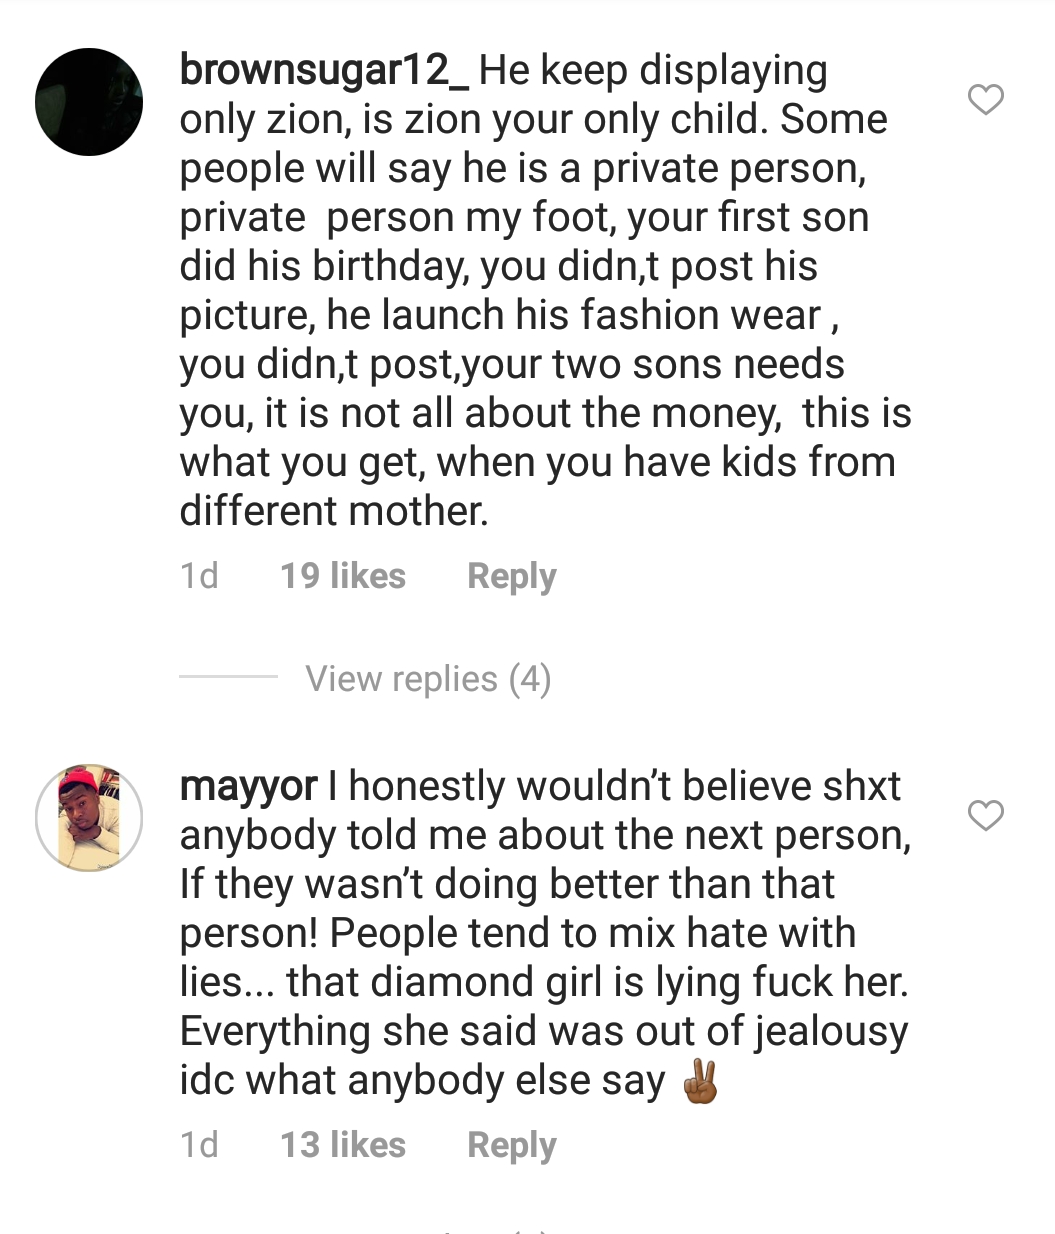1055x1234 pixels.
Task: Tap the 'People tend to mix hate with' line
Action: point(518,934)
